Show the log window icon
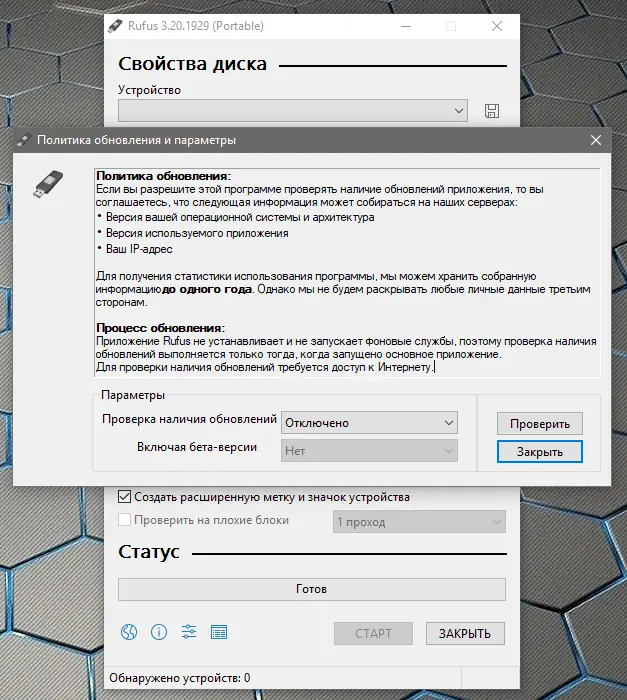This screenshot has height=700, width=627. click(219, 632)
